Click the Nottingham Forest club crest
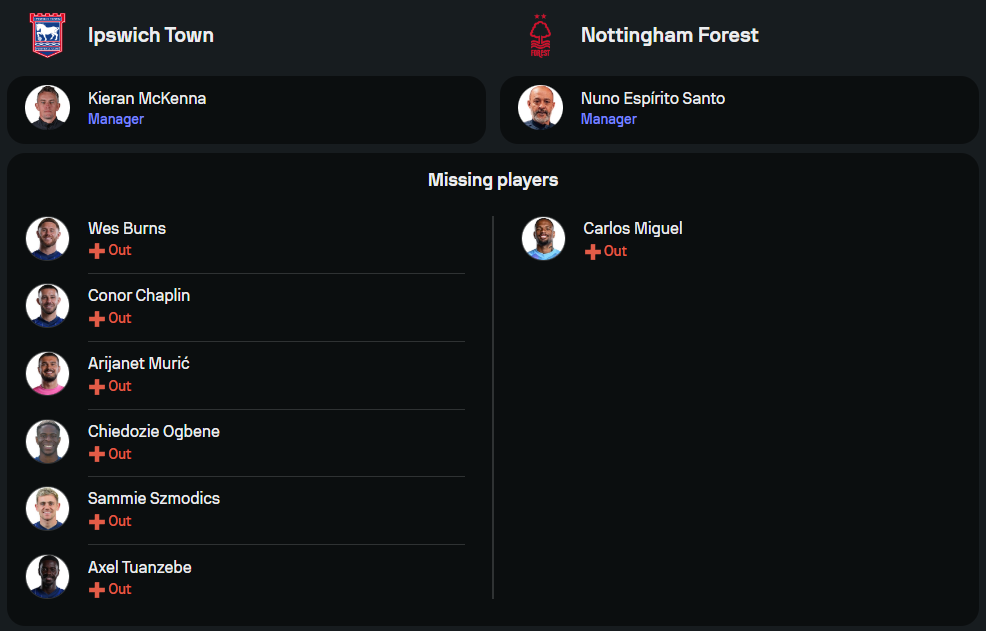The image size is (986, 631). pyautogui.click(x=540, y=36)
